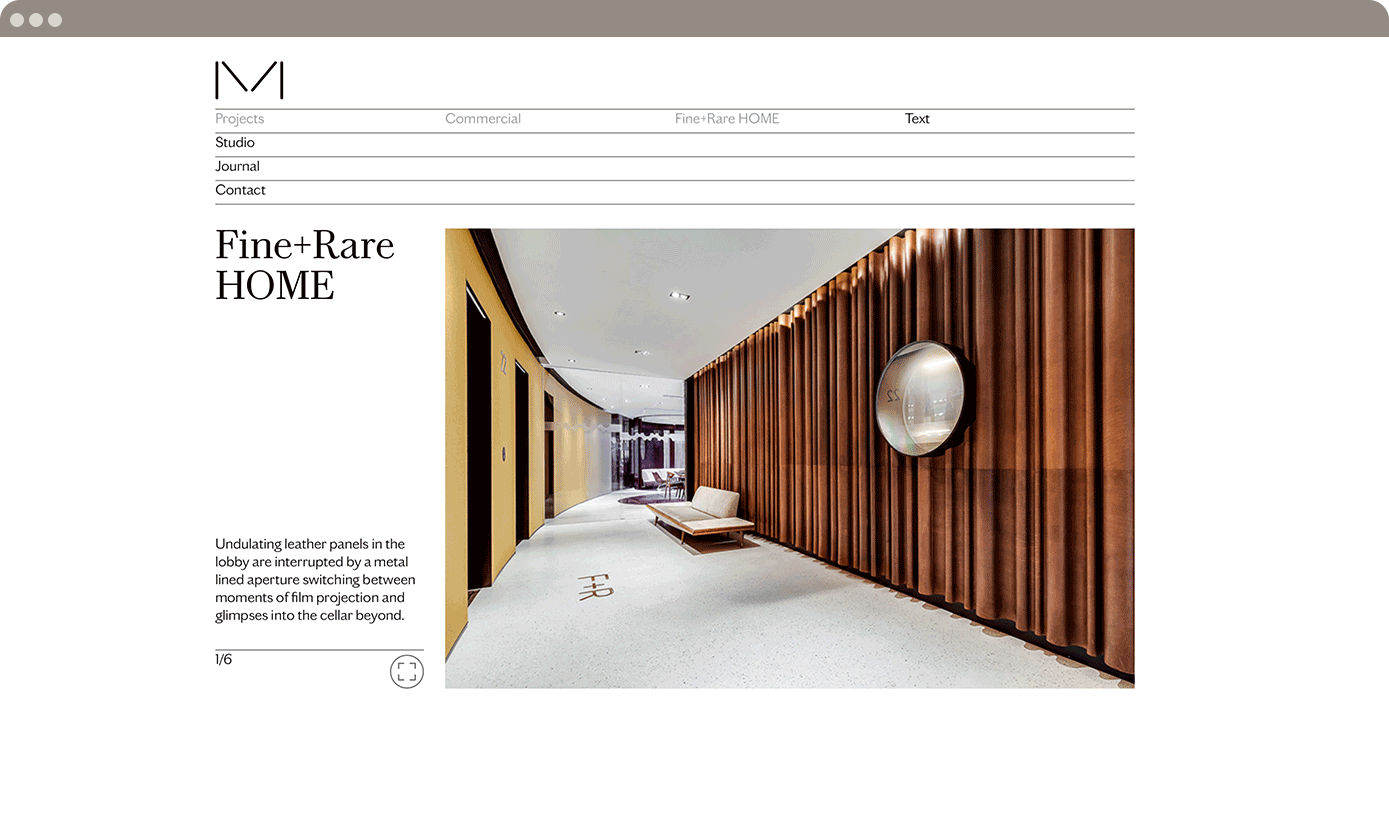Click the lobby description paragraph
This screenshot has height=822, width=1389.
(315, 580)
